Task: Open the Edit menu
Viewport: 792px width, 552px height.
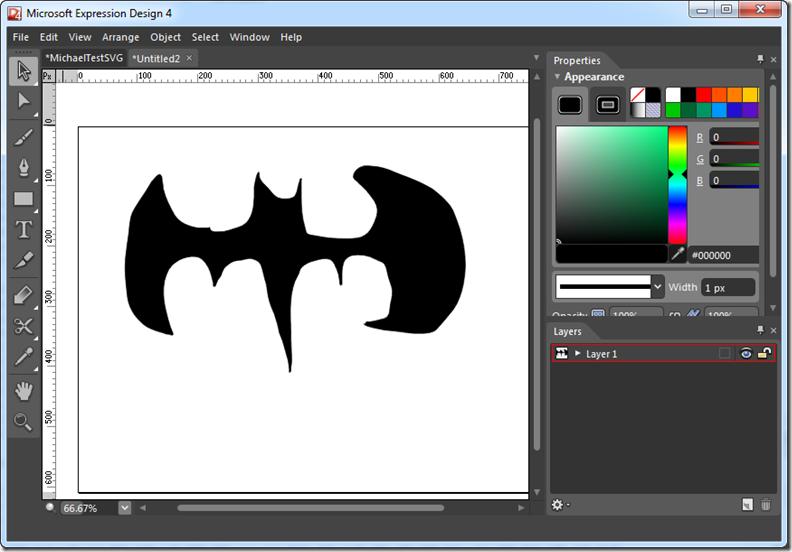Action: coord(48,37)
